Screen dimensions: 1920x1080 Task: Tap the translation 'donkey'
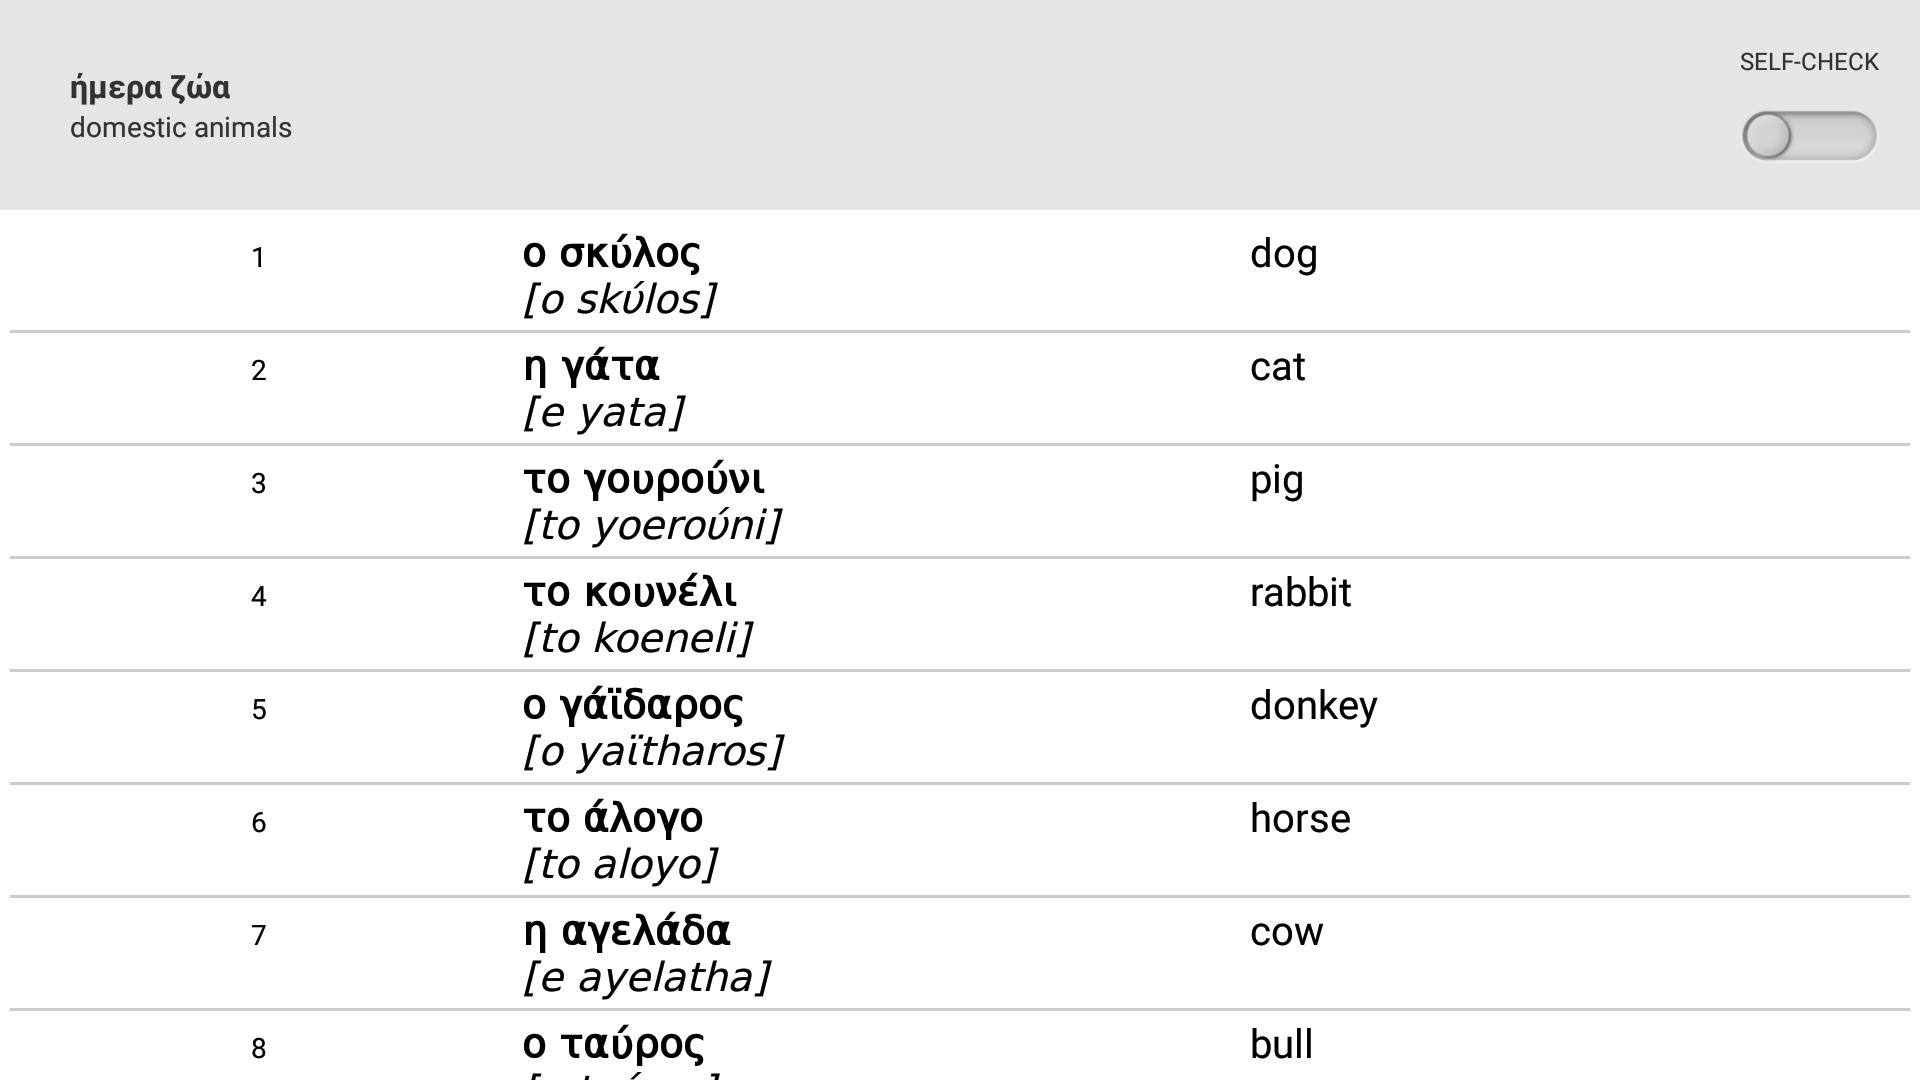(1313, 707)
